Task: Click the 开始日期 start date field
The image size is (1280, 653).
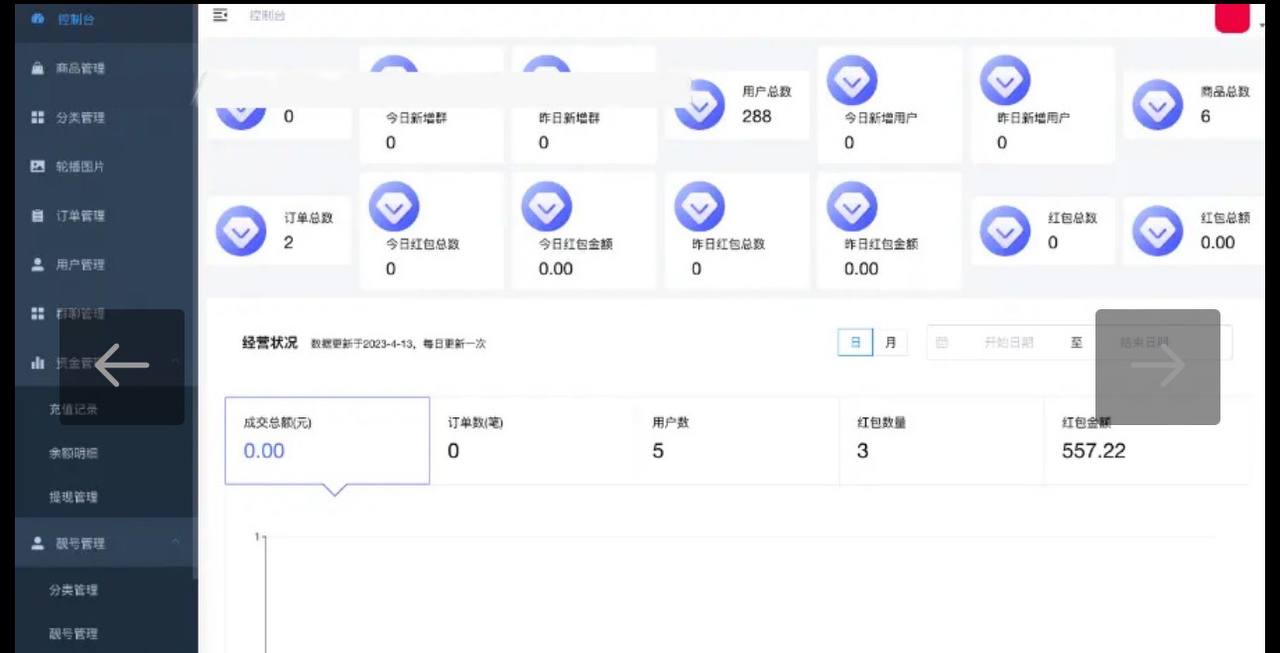Action: coord(1008,343)
